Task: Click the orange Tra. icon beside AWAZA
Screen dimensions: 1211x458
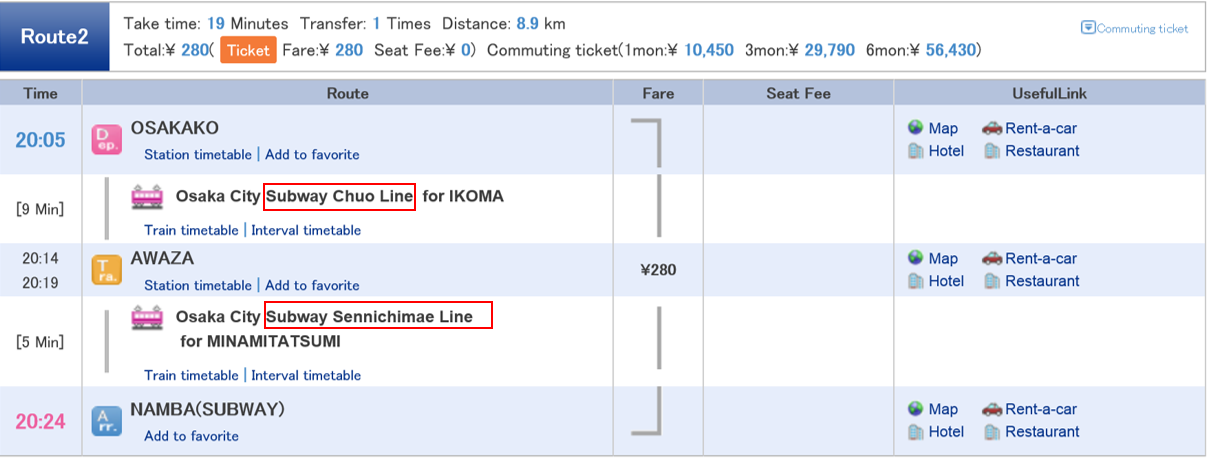Action: click(107, 270)
